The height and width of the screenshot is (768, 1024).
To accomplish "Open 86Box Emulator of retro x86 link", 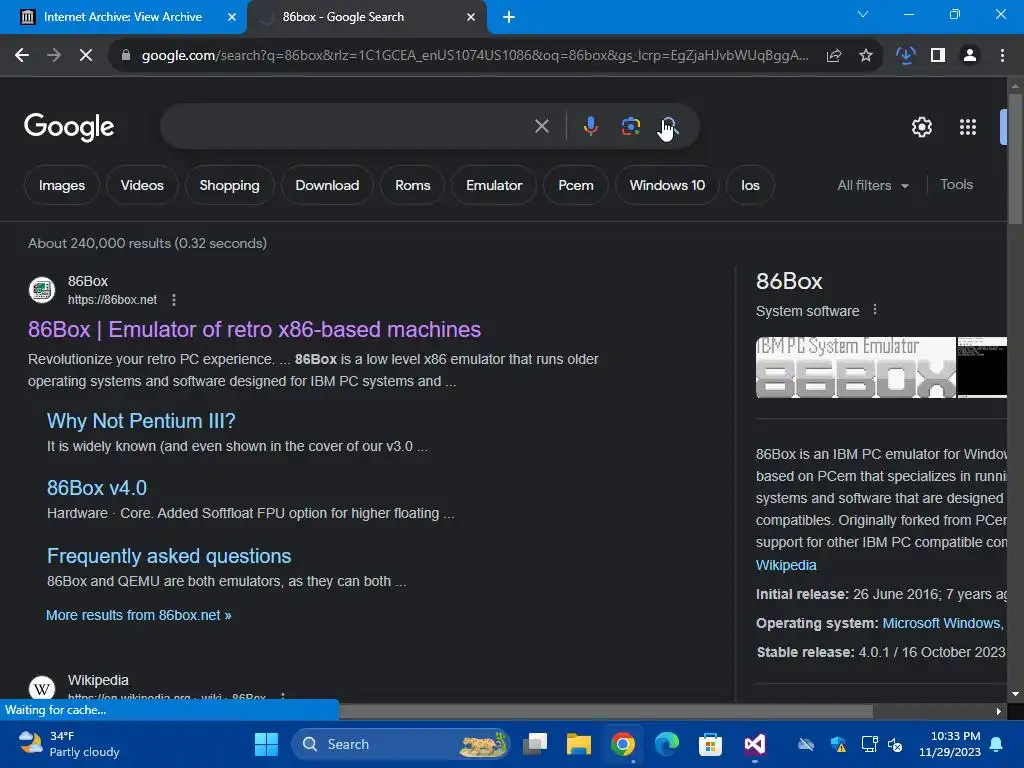I will pyautogui.click(x=254, y=330).
